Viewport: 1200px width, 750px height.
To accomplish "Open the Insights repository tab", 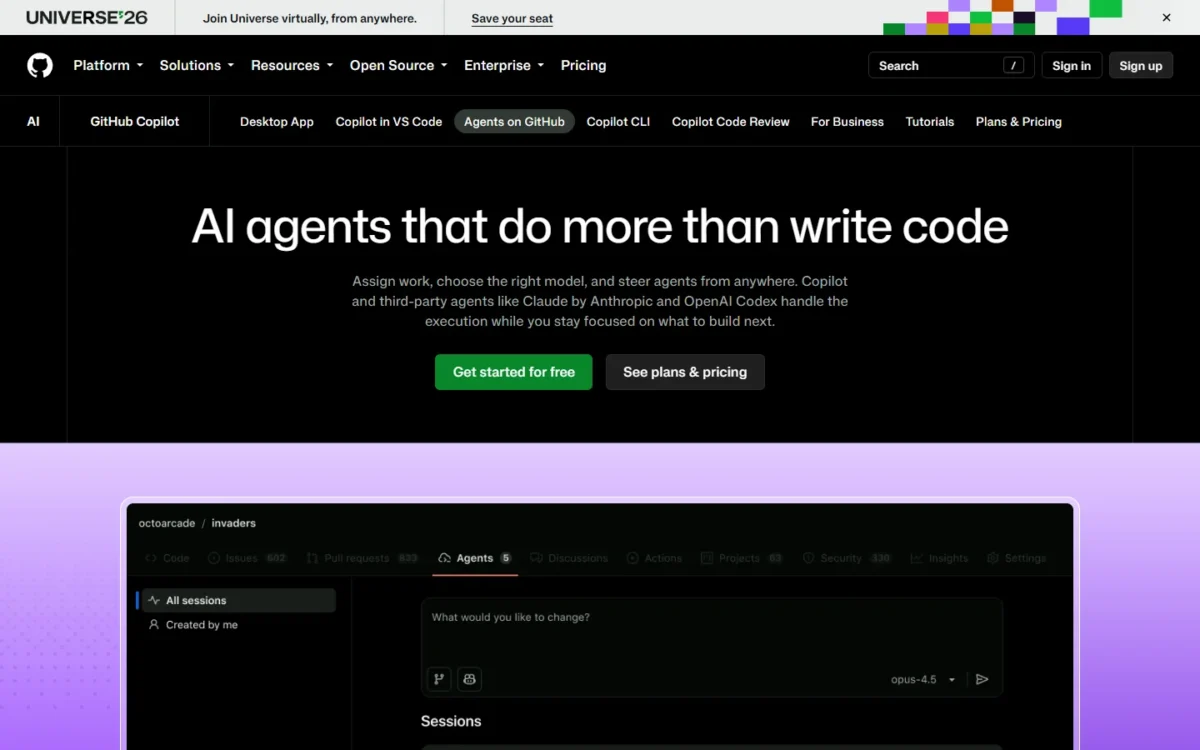I will (x=939, y=558).
